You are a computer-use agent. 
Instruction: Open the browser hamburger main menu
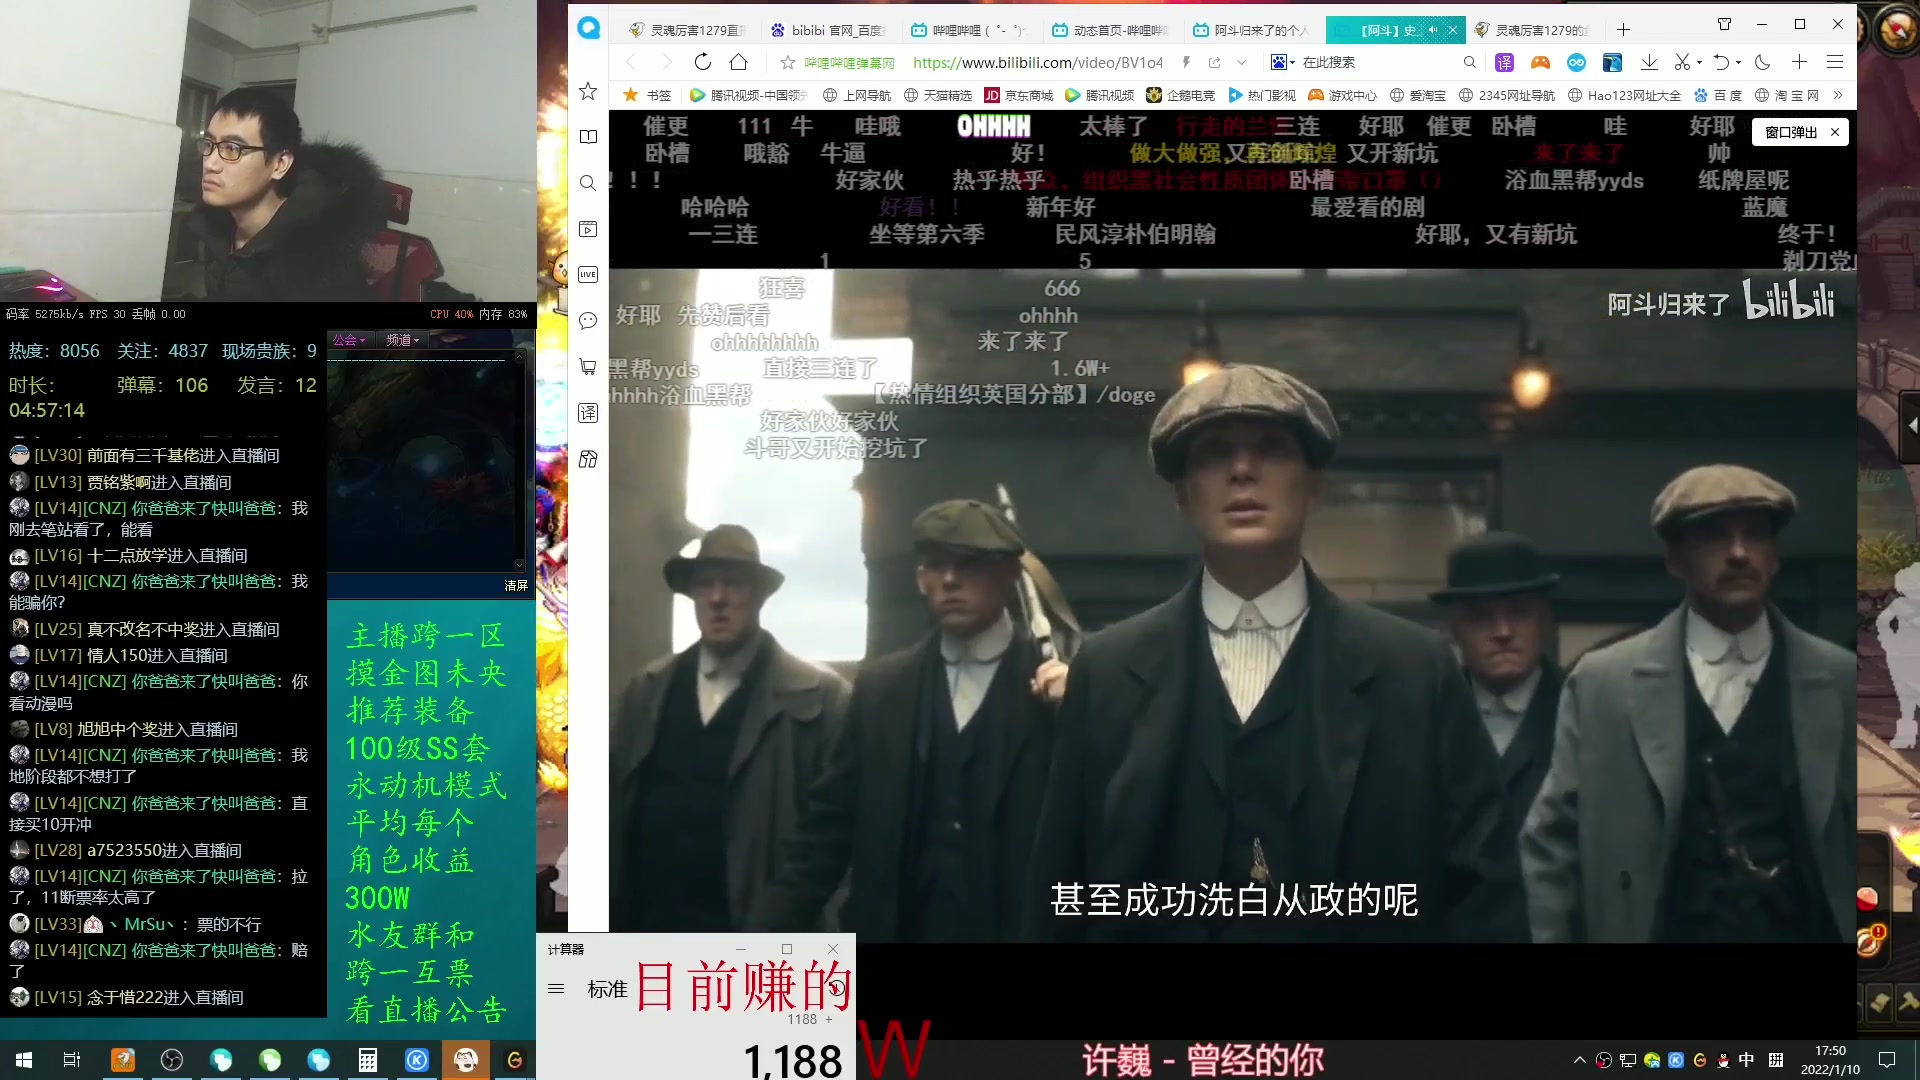[1835, 62]
